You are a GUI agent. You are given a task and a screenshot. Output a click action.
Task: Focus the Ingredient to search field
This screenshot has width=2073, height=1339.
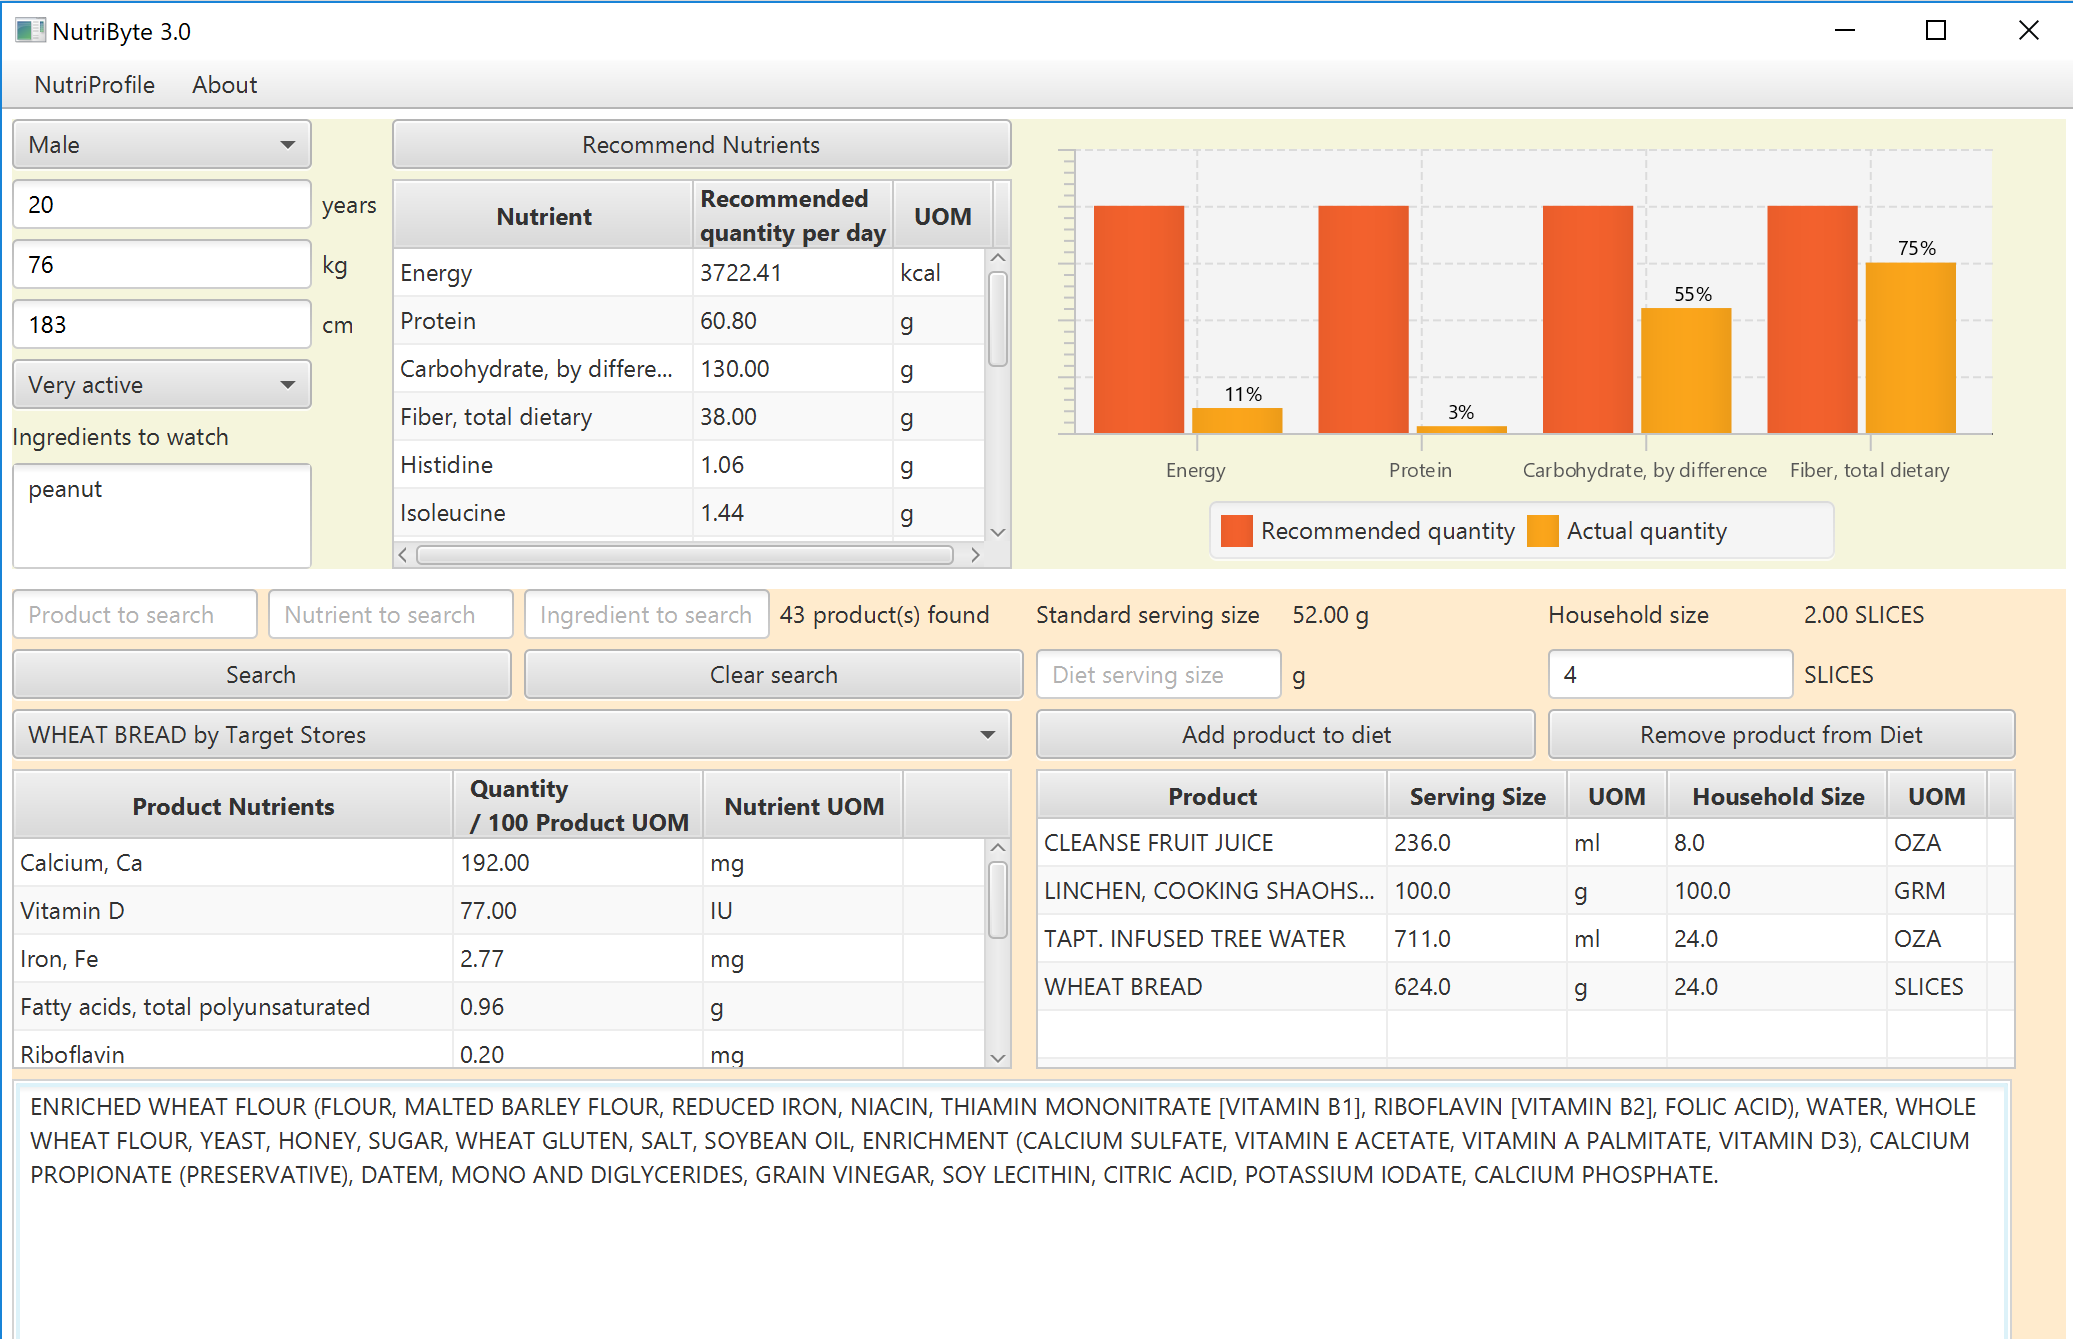pyautogui.click(x=647, y=615)
